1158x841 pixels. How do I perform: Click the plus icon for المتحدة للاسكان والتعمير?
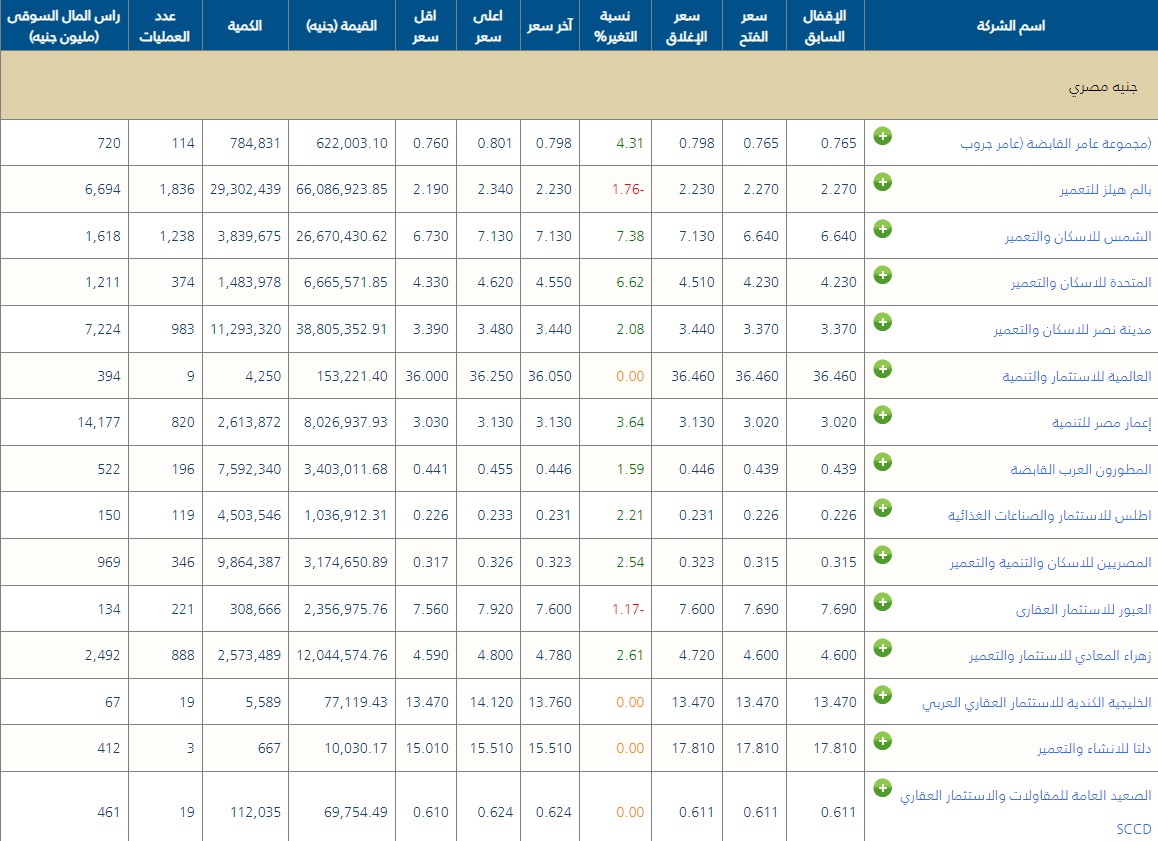(x=883, y=275)
